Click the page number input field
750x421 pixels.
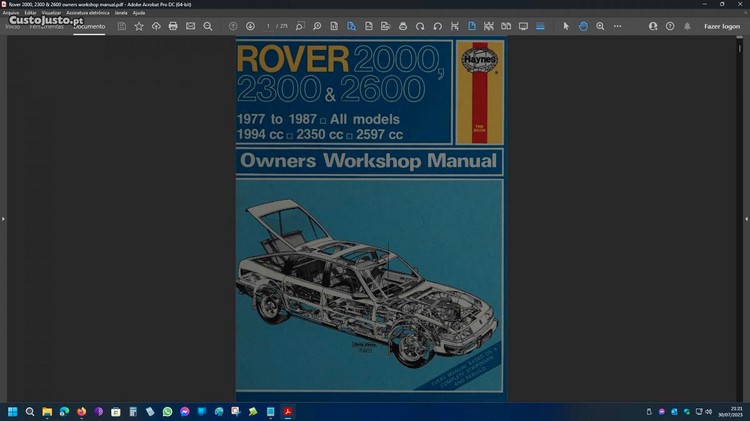269,26
